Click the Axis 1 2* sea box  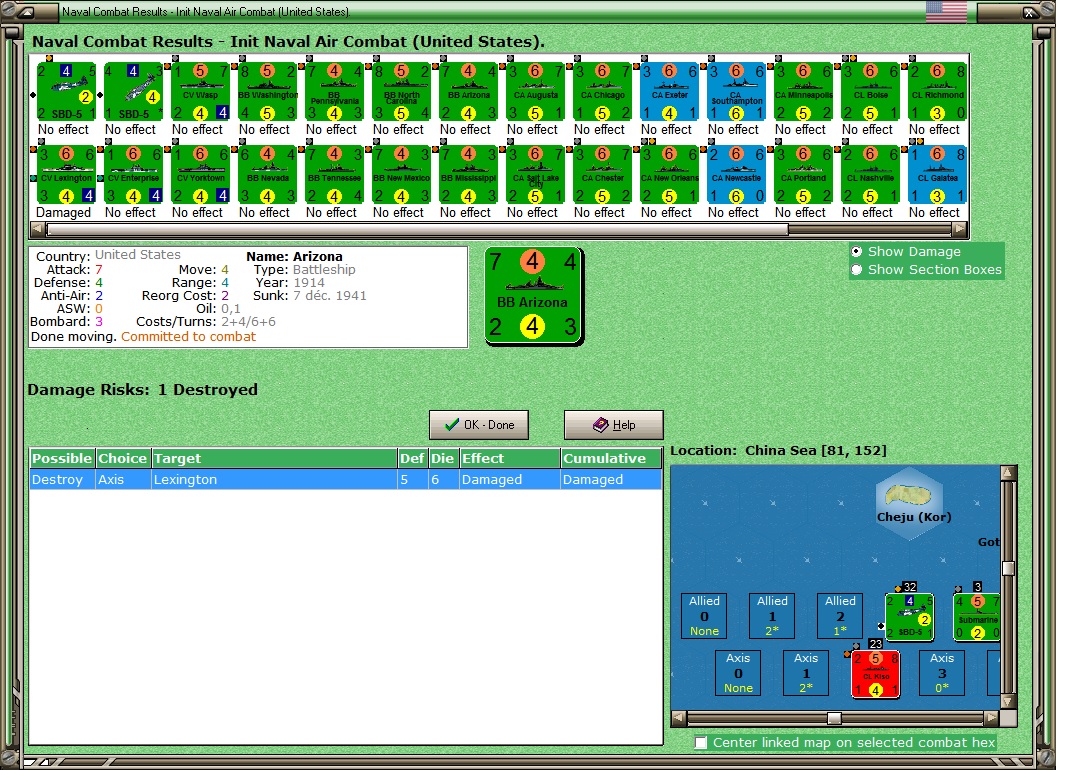point(806,673)
